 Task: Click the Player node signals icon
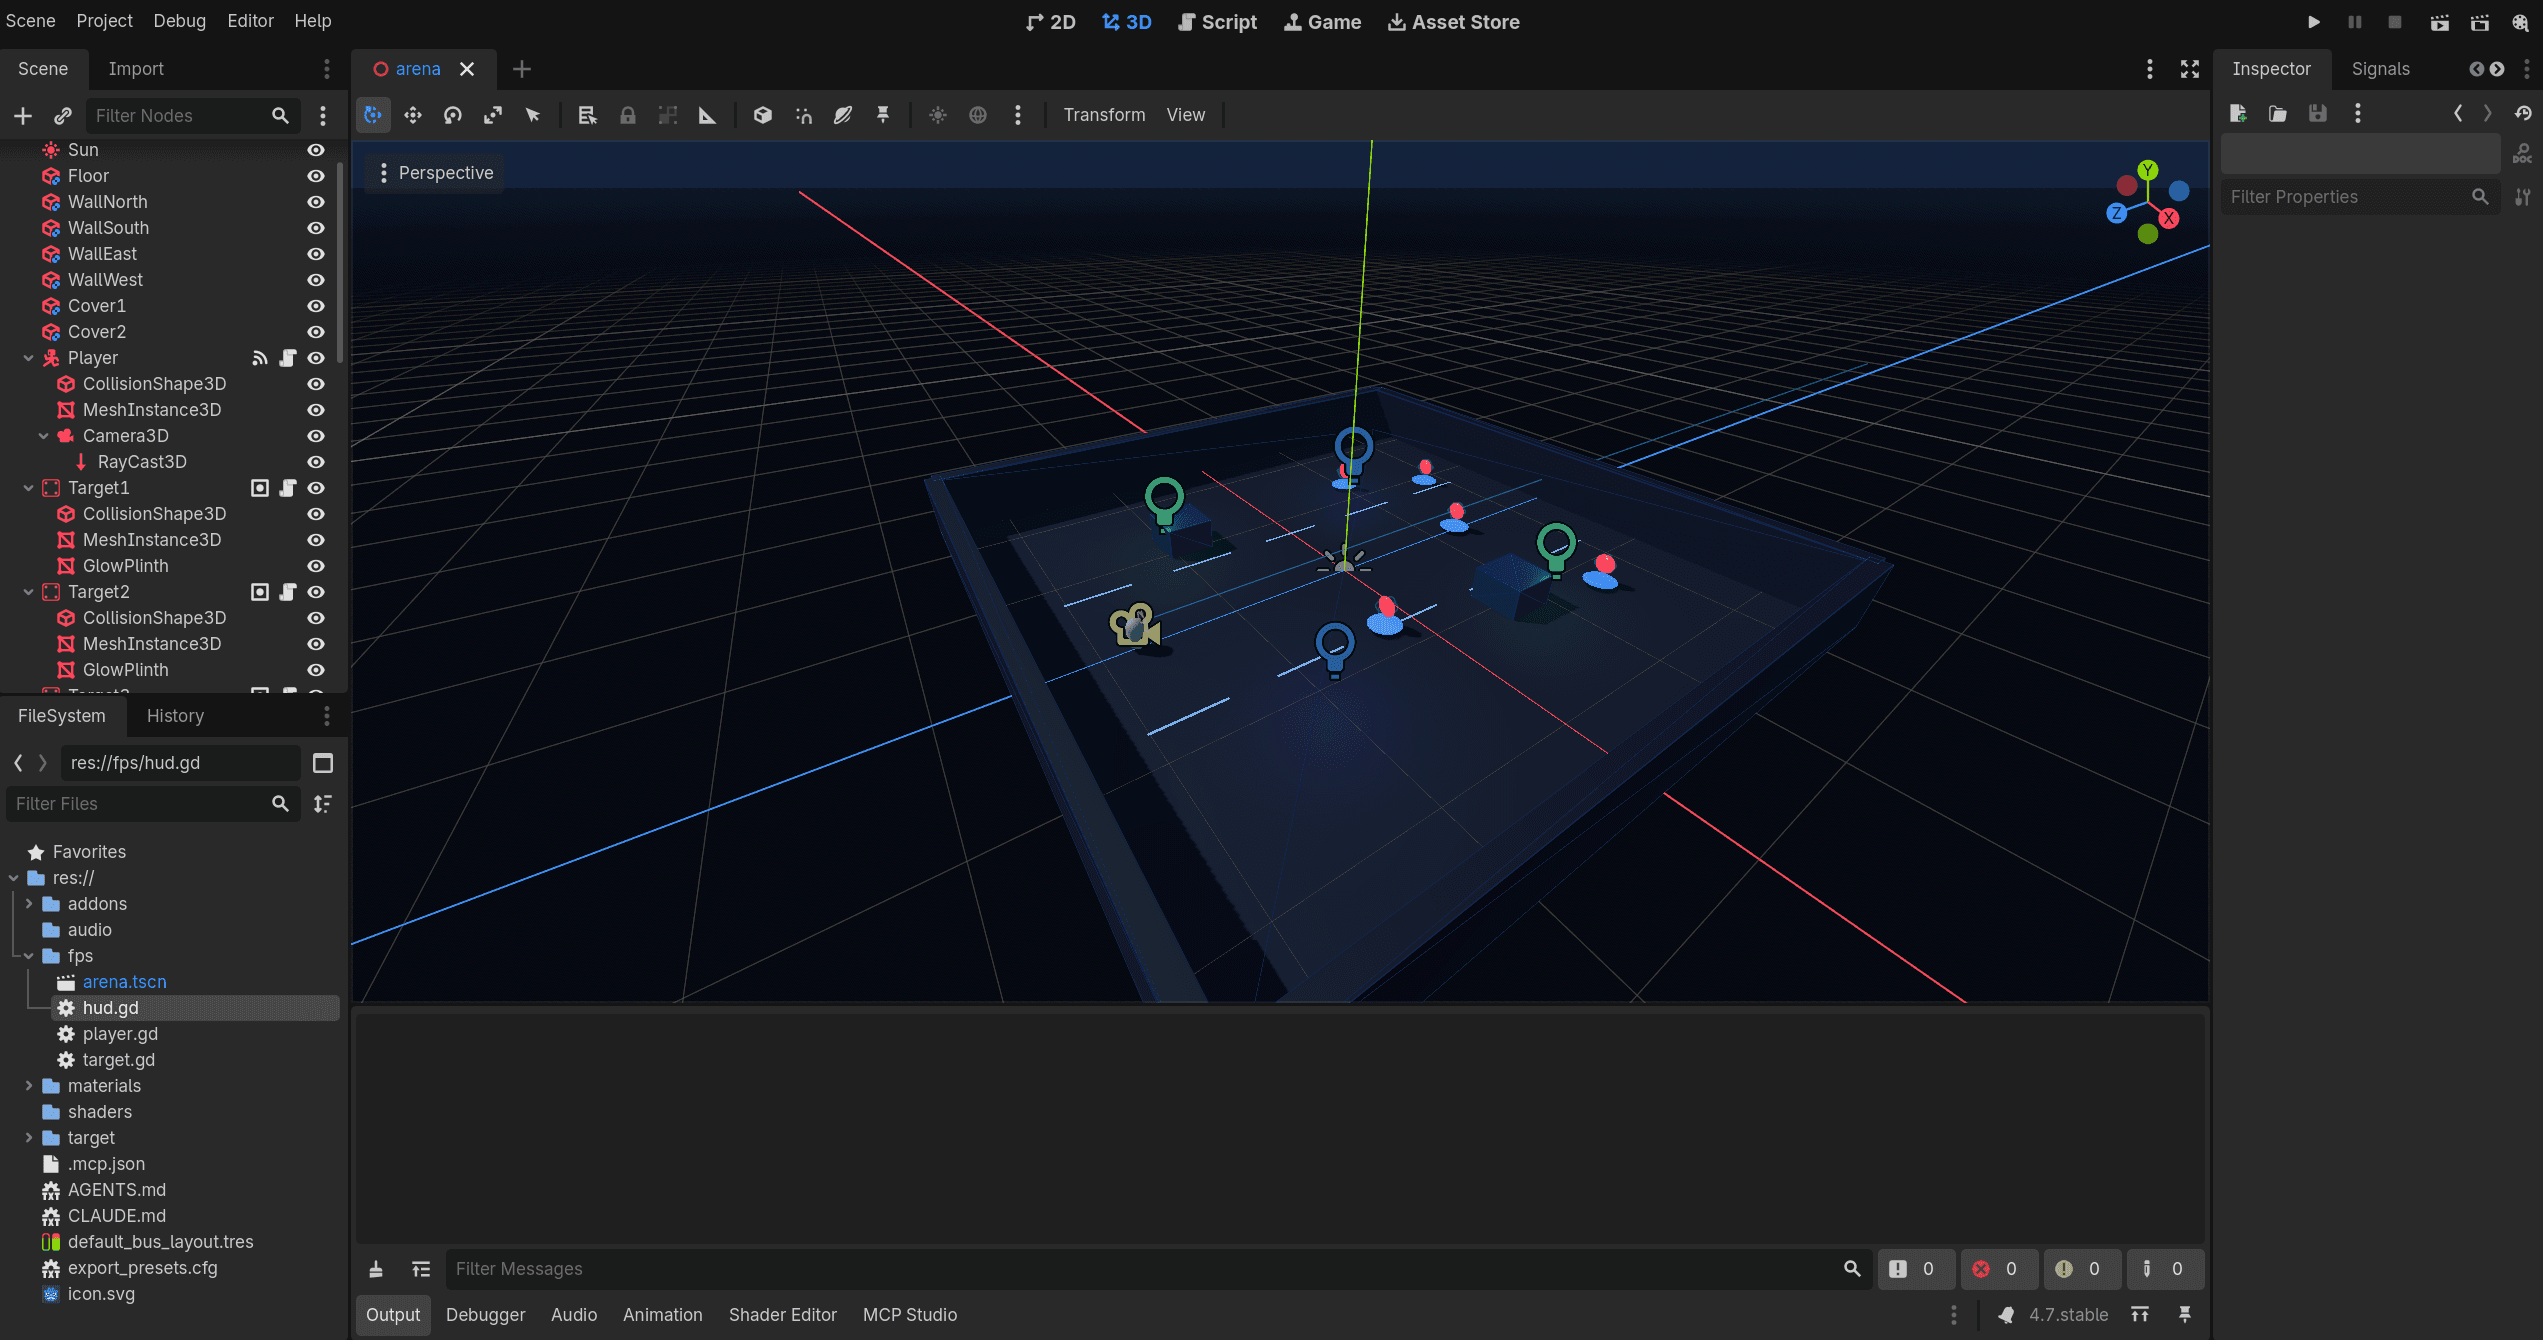tap(259, 358)
